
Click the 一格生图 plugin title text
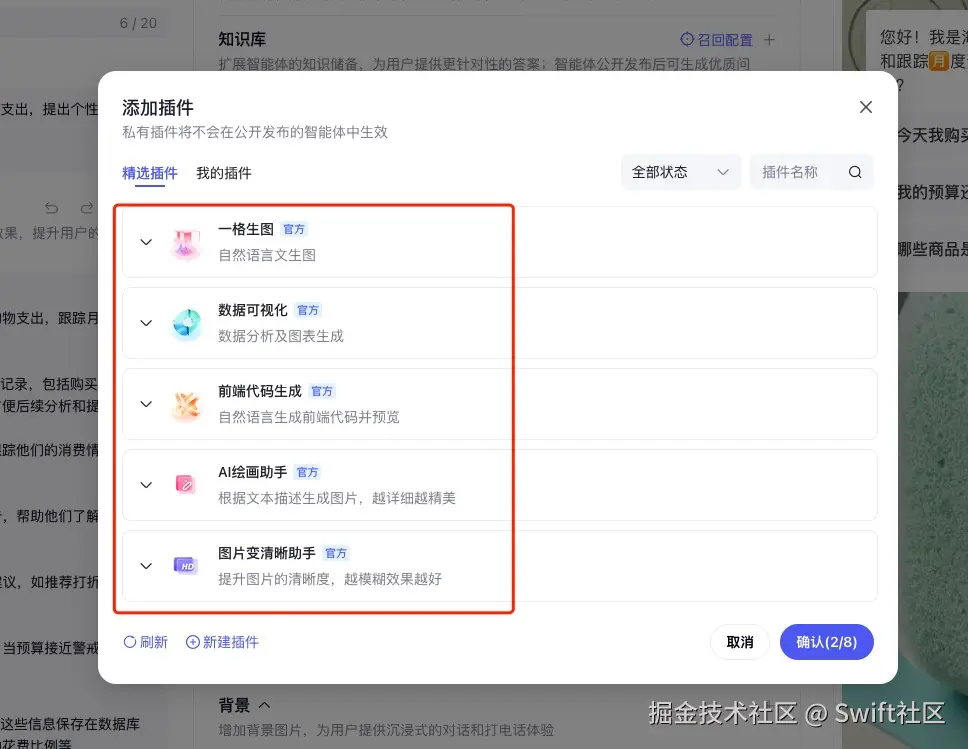[246, 229]
